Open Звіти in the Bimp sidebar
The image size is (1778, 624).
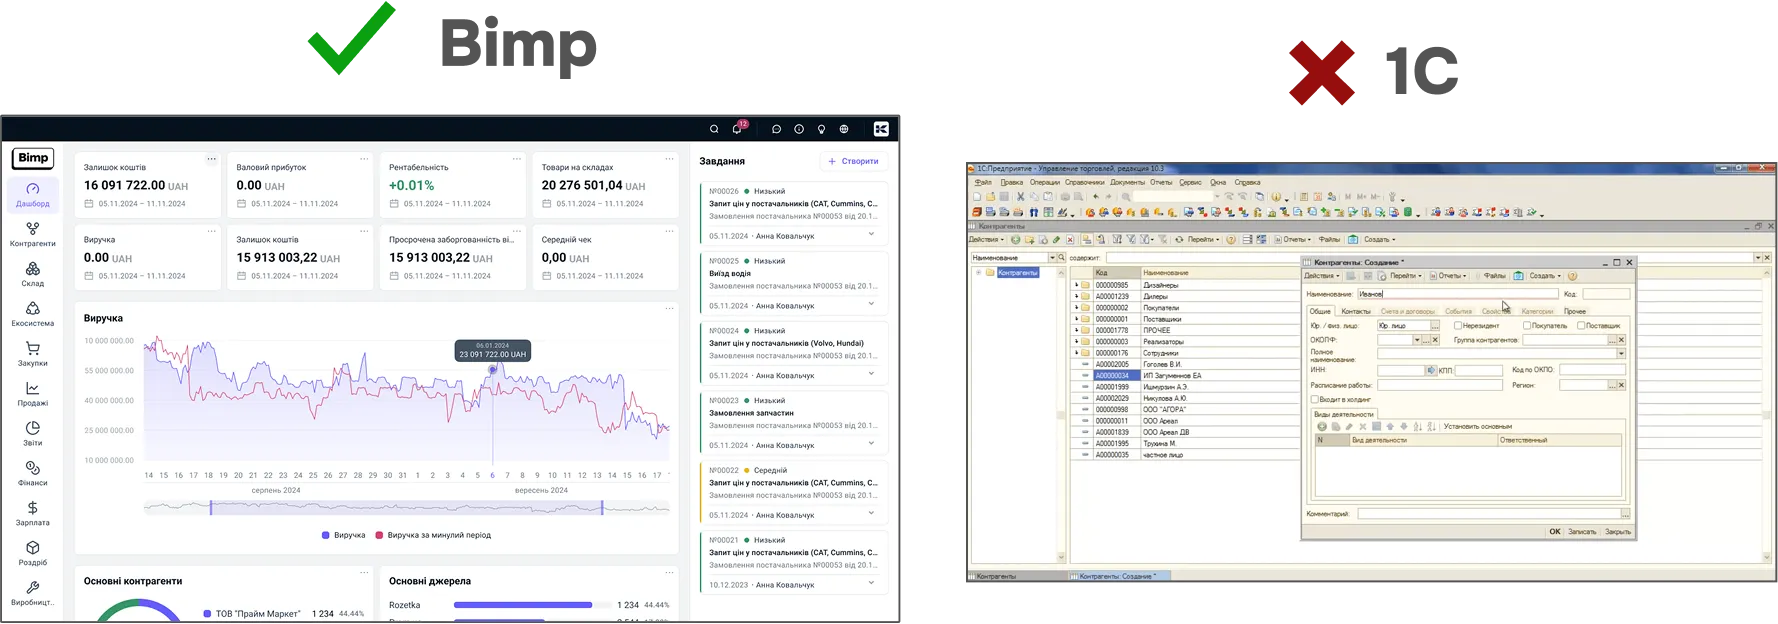point(33,434)
